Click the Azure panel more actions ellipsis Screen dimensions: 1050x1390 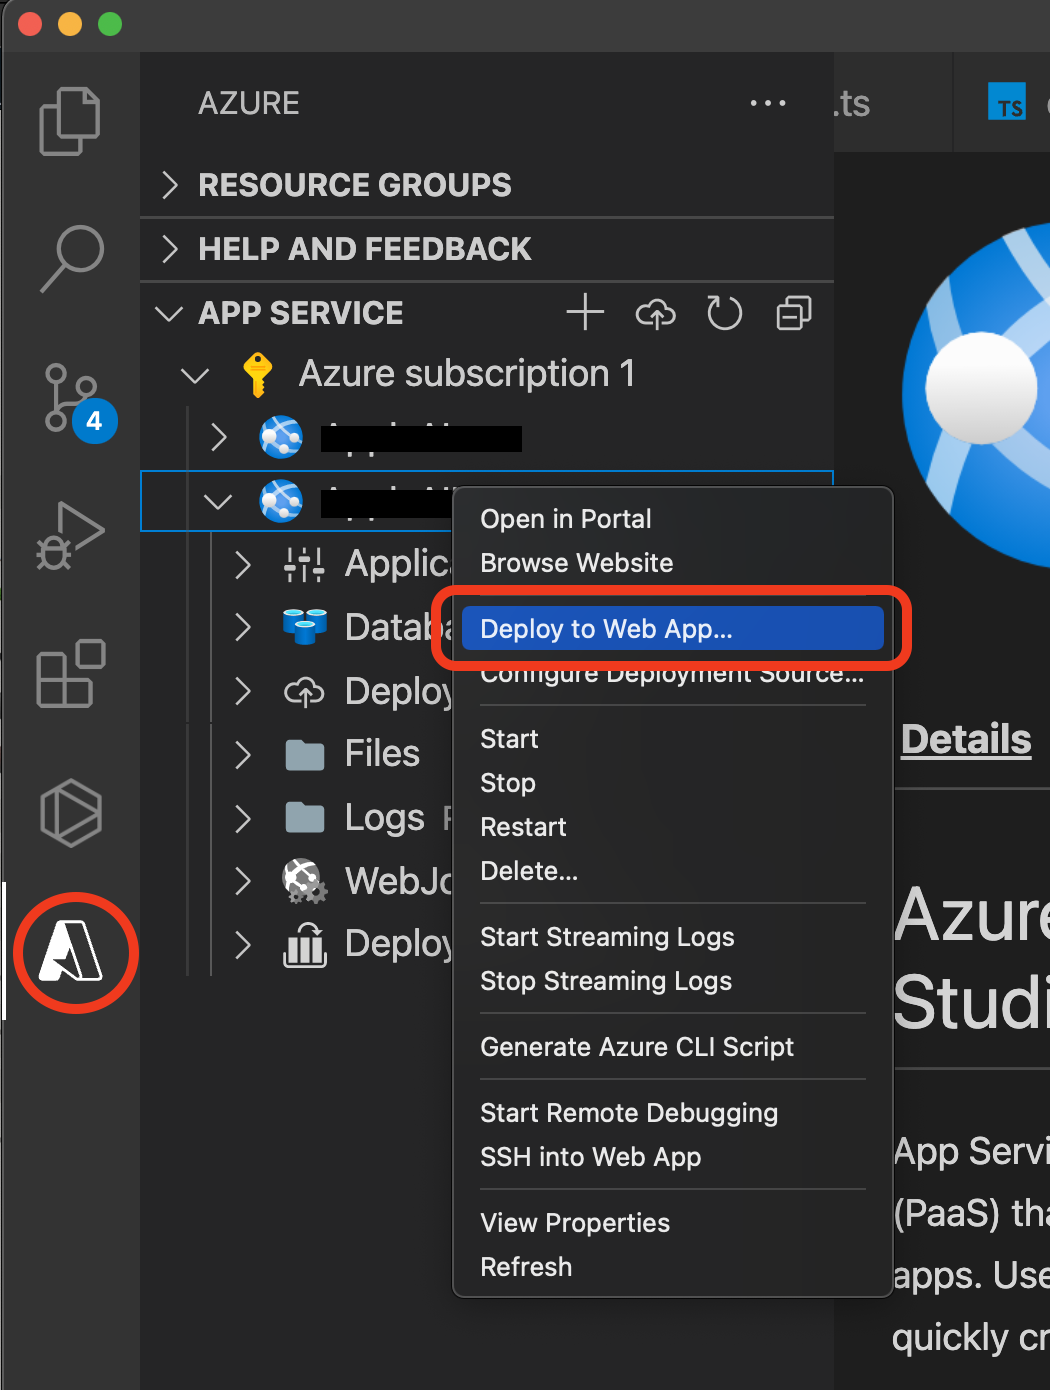(768, 103)
